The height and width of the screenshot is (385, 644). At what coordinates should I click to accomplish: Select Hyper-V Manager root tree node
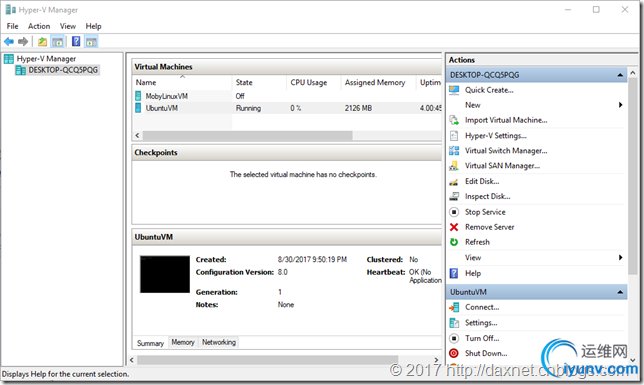click(46, 59)
